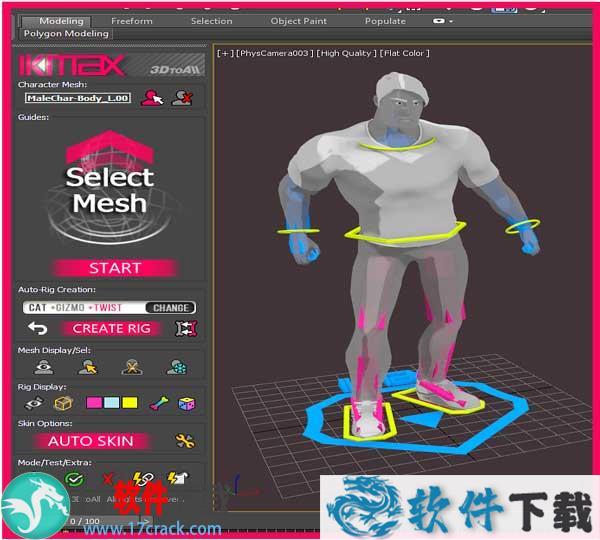Pick character mesh with the red person-cursor icon

152,98
